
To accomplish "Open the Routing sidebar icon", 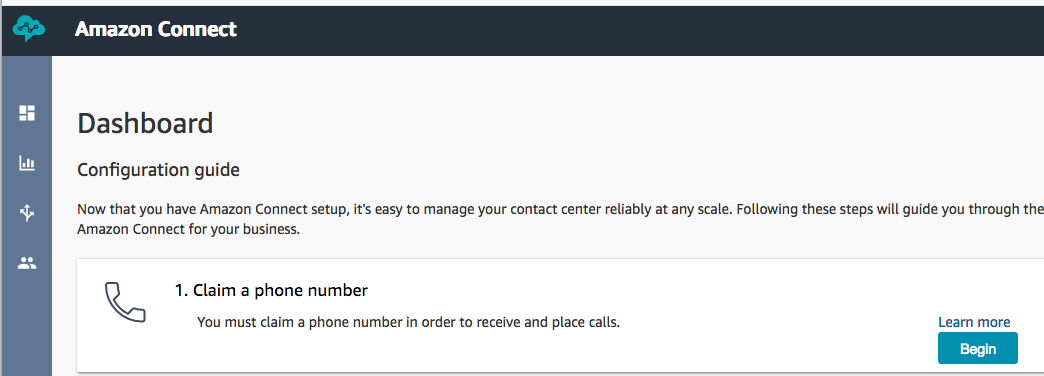I will pos(27,214).
